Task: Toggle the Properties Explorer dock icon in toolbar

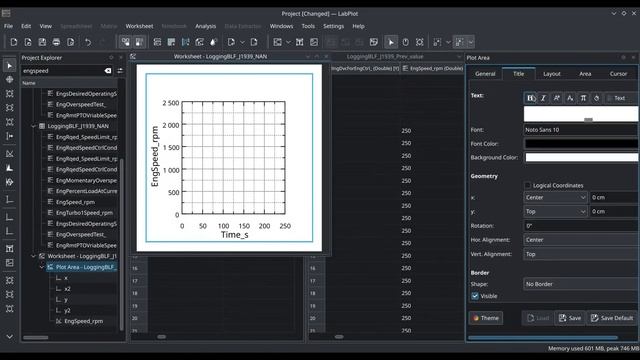Action: point(140,42)
